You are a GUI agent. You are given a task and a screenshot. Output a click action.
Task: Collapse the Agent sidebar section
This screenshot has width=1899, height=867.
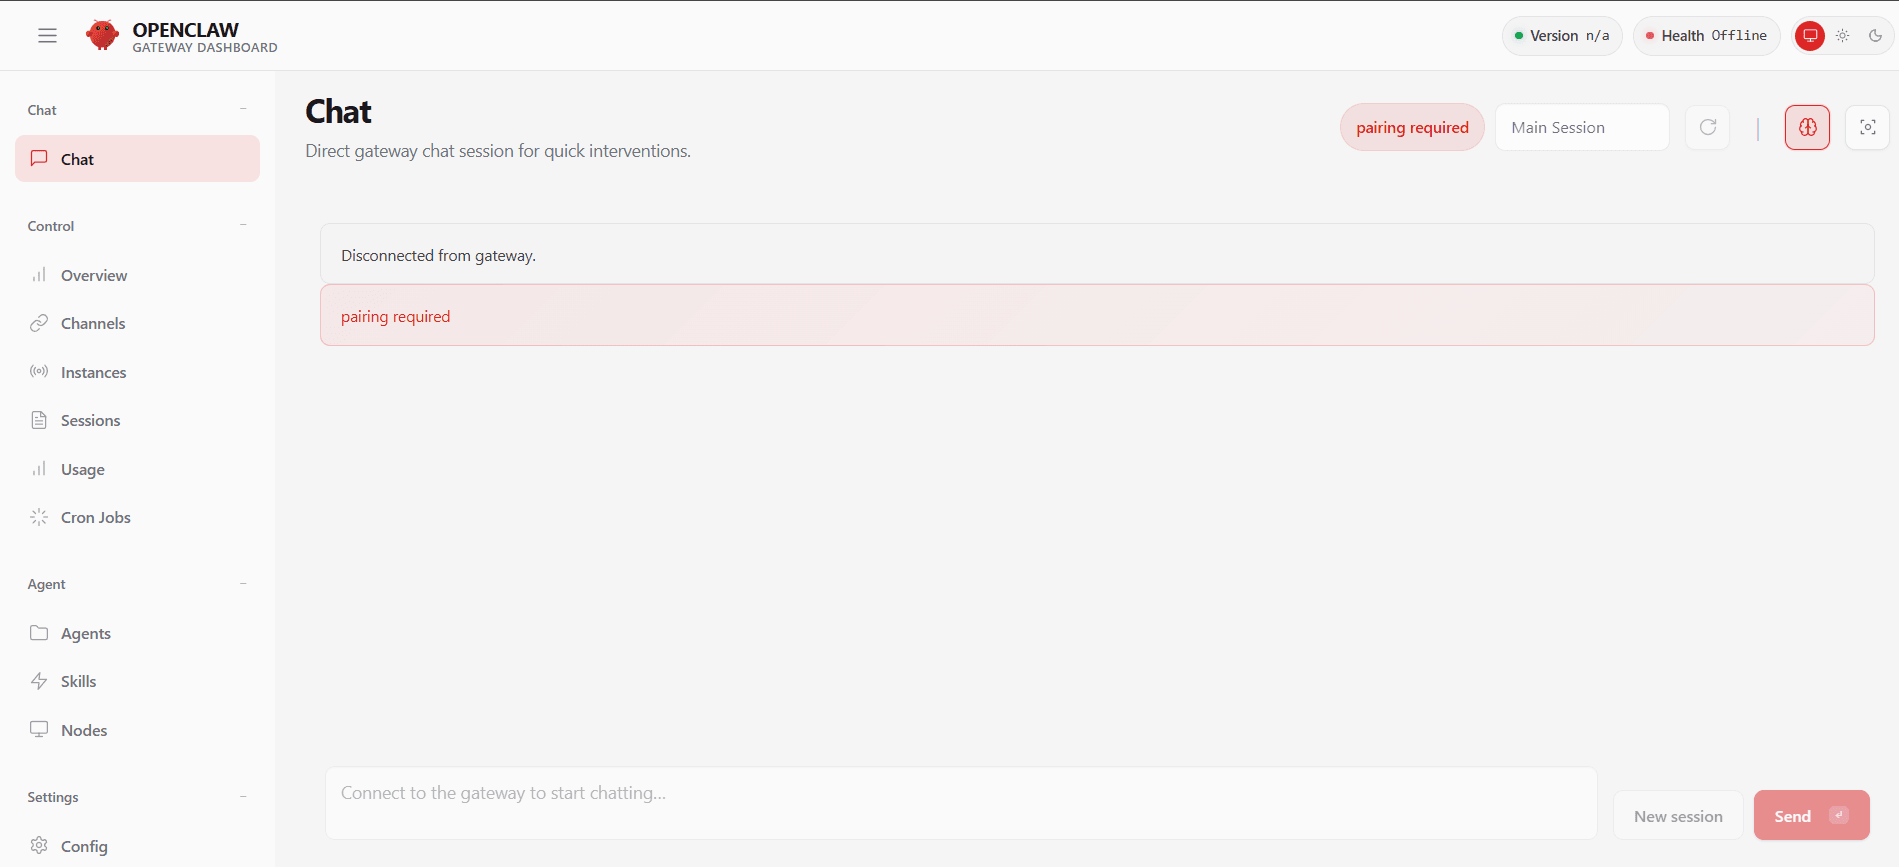pyautogui.click(x=243, y=584)
